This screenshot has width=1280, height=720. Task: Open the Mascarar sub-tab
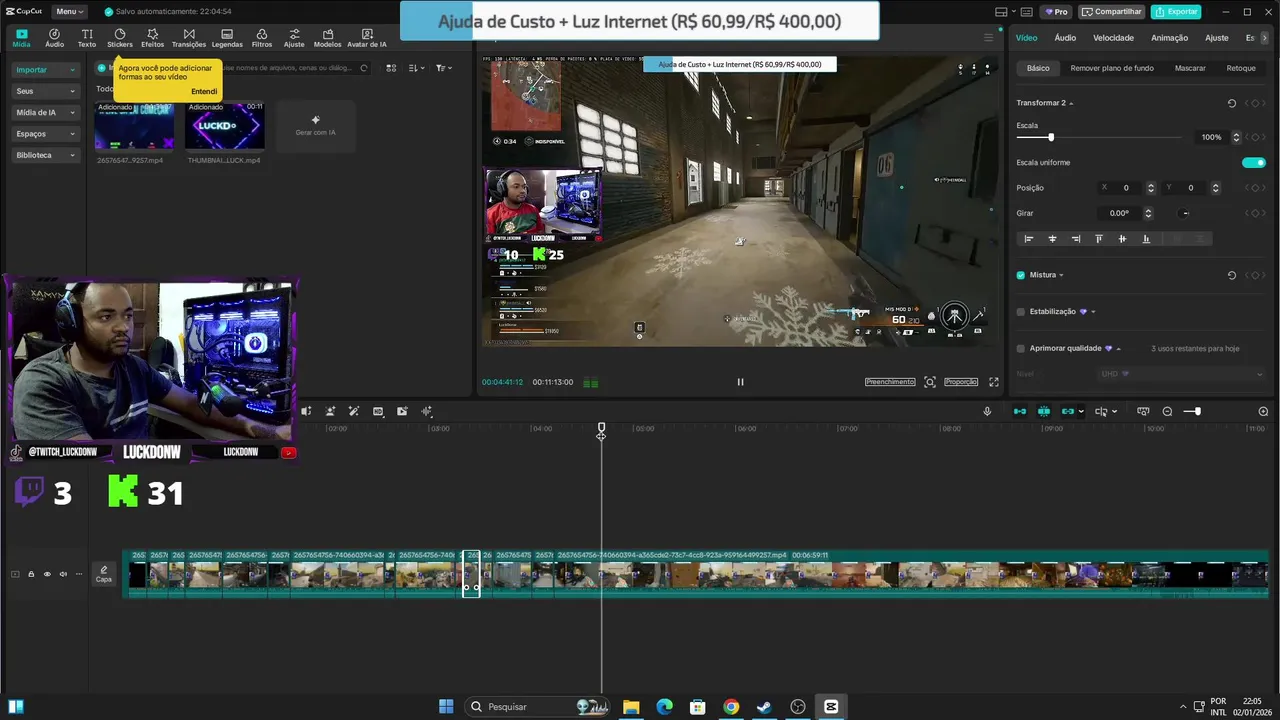(x=1190, y=68)
